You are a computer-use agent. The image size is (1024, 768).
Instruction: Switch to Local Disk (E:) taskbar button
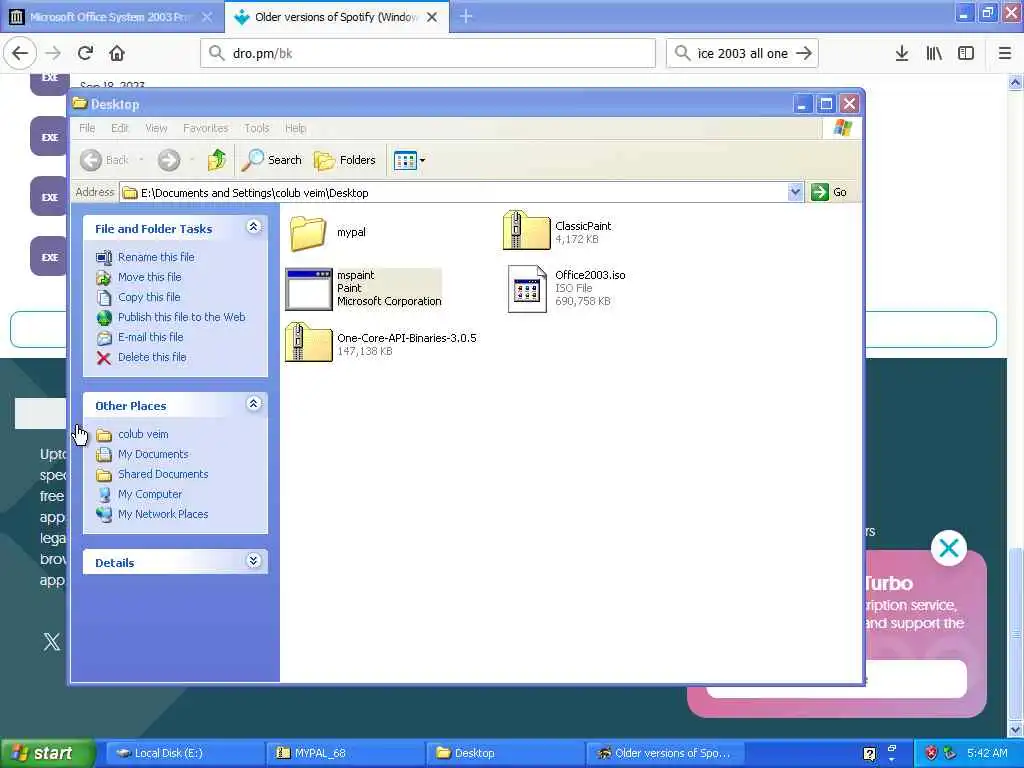(184, 754)
